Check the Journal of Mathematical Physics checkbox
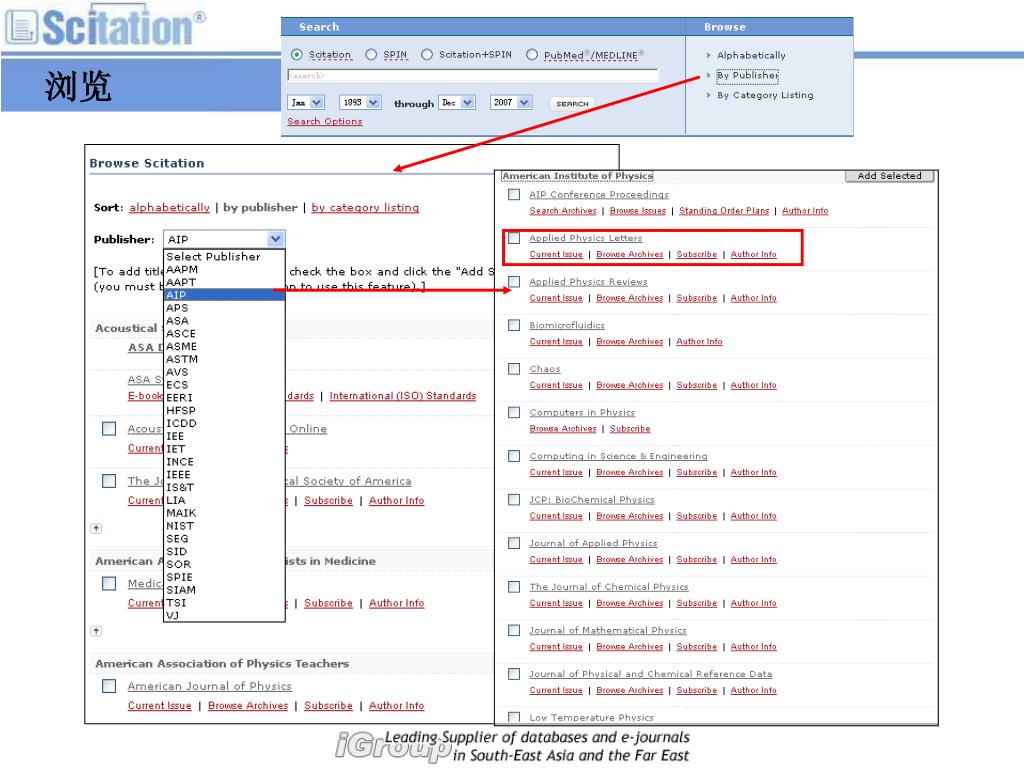Screen dimensions: 1024x768 (514, 630)
